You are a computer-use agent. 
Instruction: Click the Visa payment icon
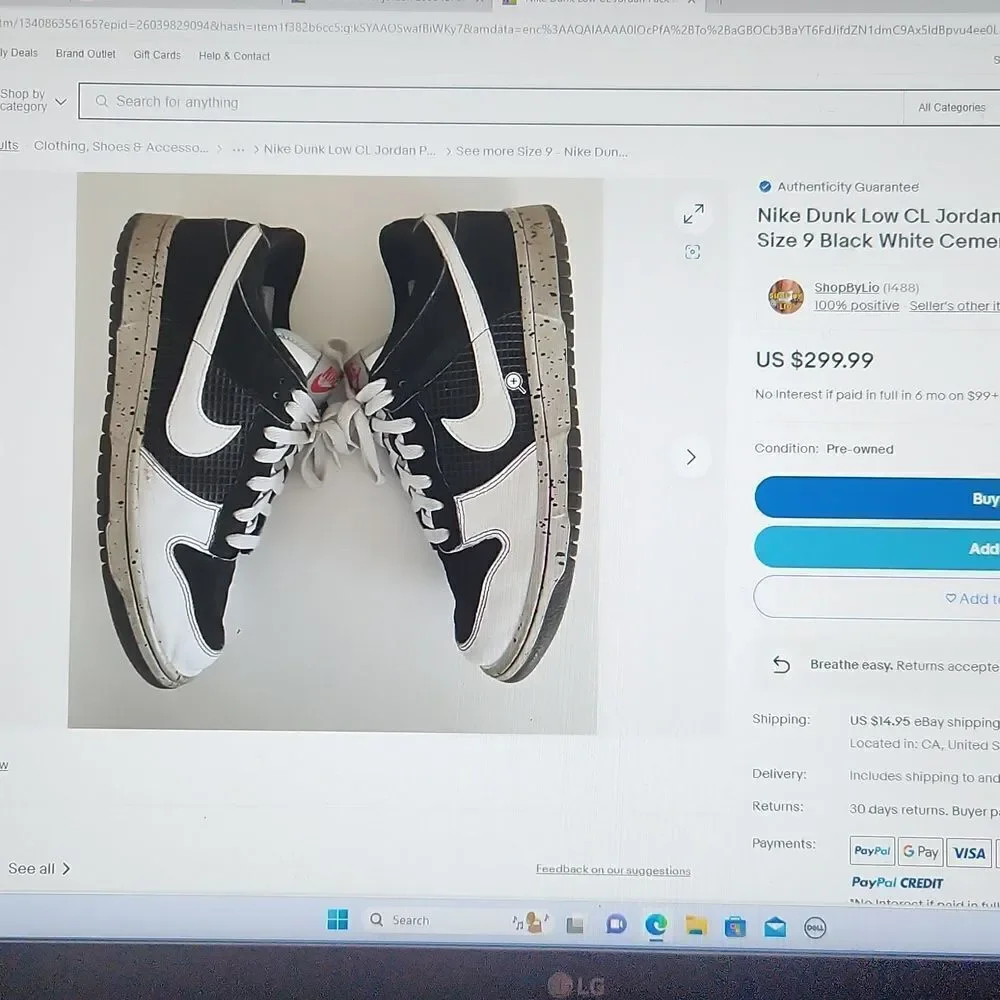pos(968,853)
